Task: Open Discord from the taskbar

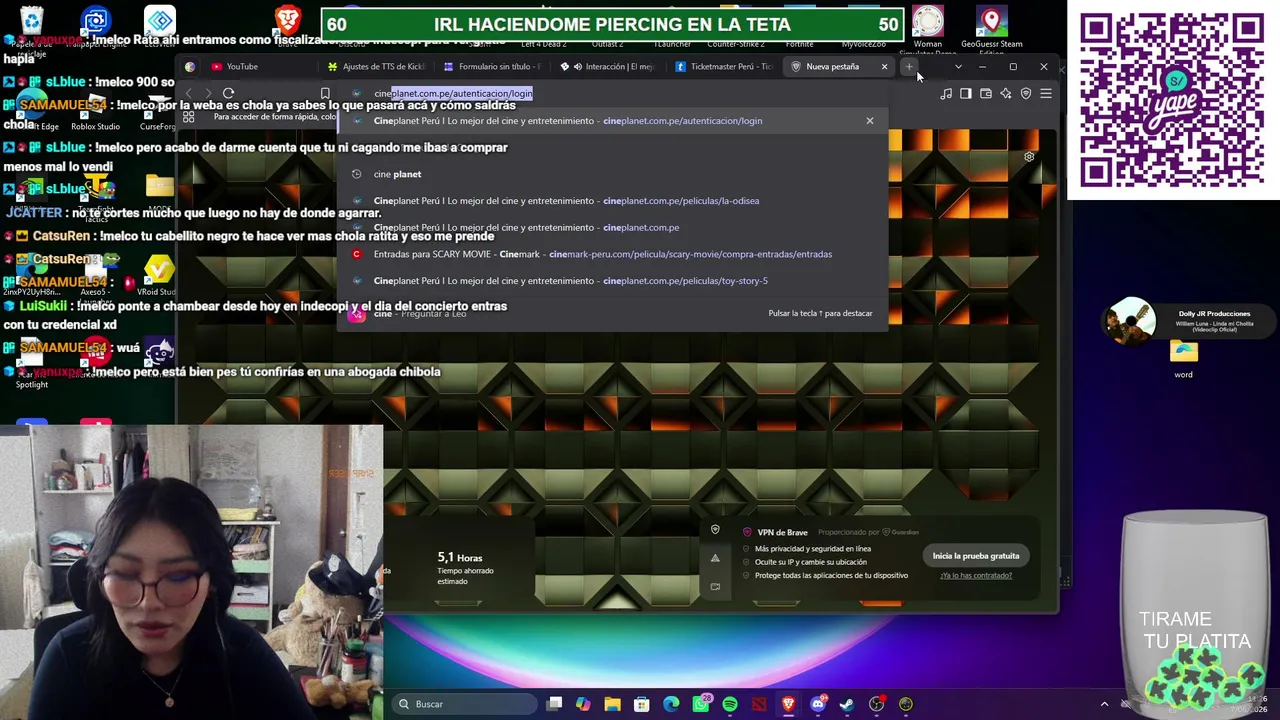Action: (x=818, y=704)
